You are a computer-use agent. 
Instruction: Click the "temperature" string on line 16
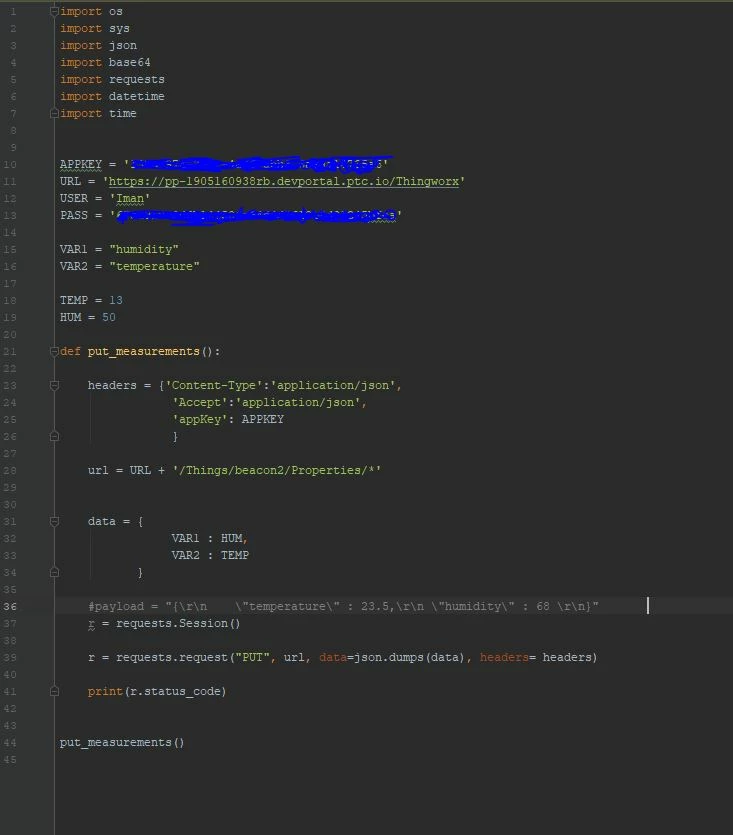pyautogui.click(x=154, y=266)
